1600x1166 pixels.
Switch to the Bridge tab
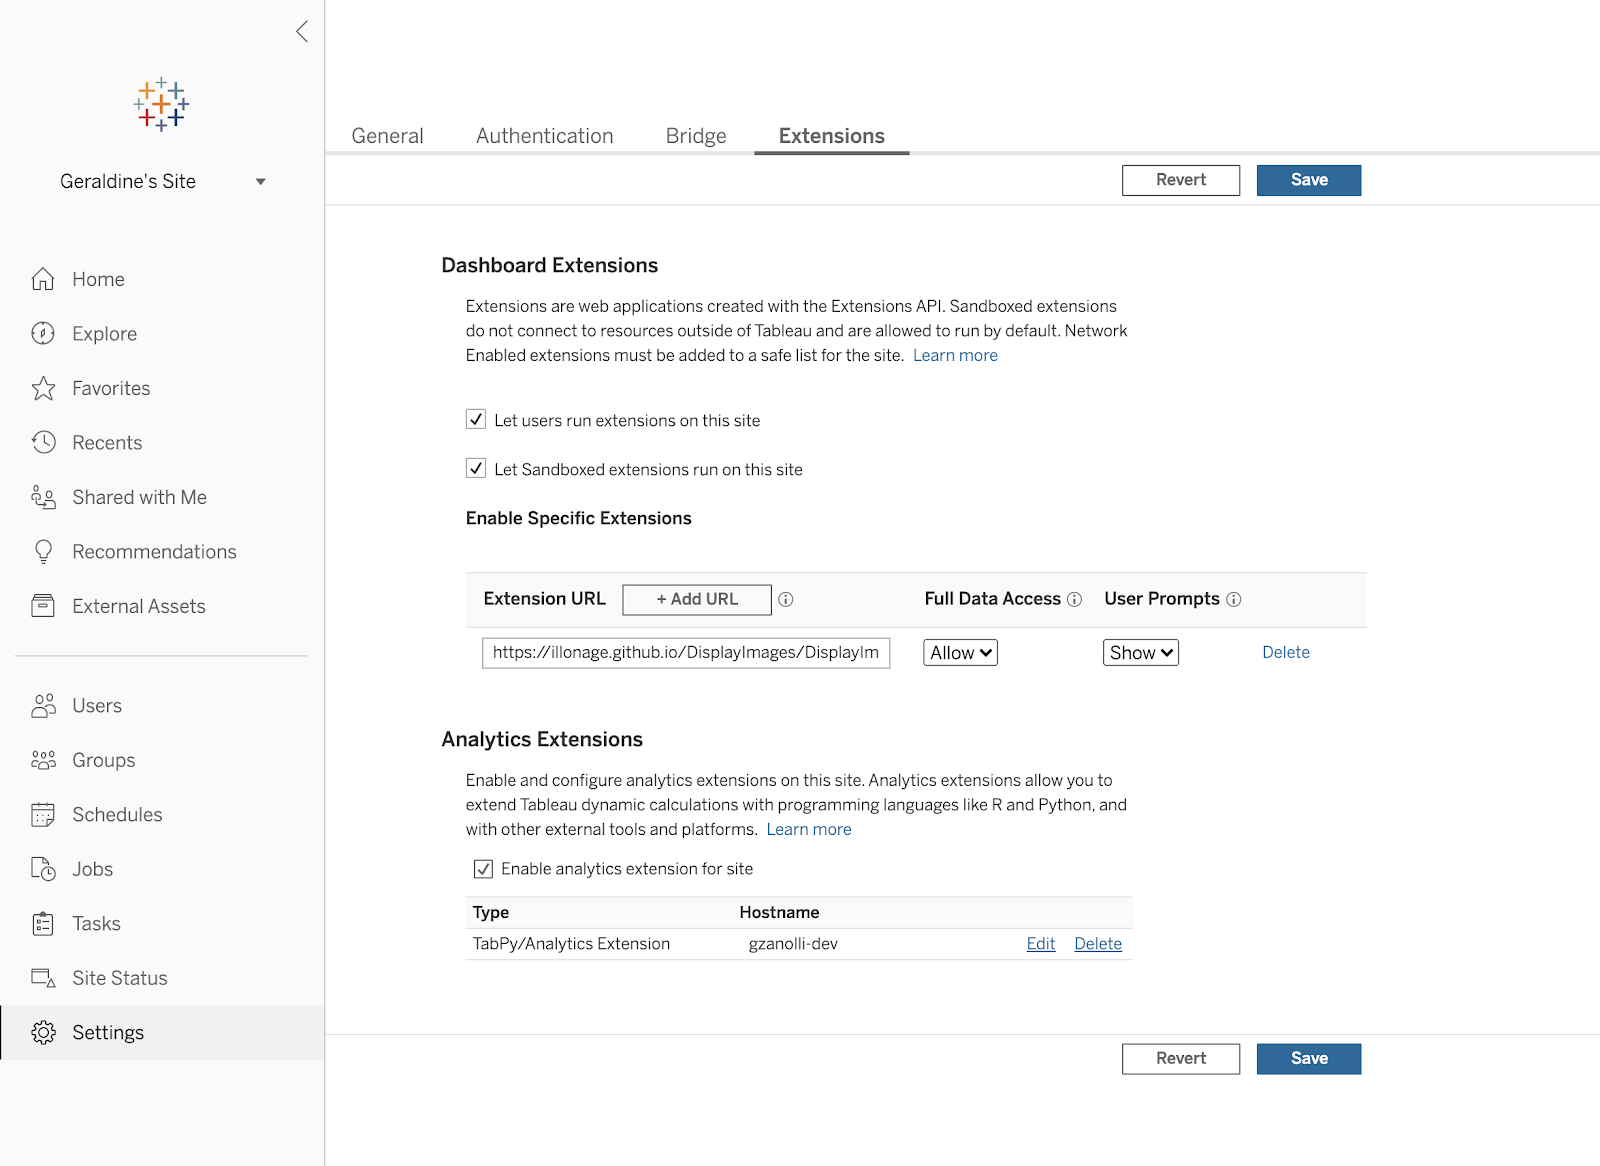[x=696, y=136]
